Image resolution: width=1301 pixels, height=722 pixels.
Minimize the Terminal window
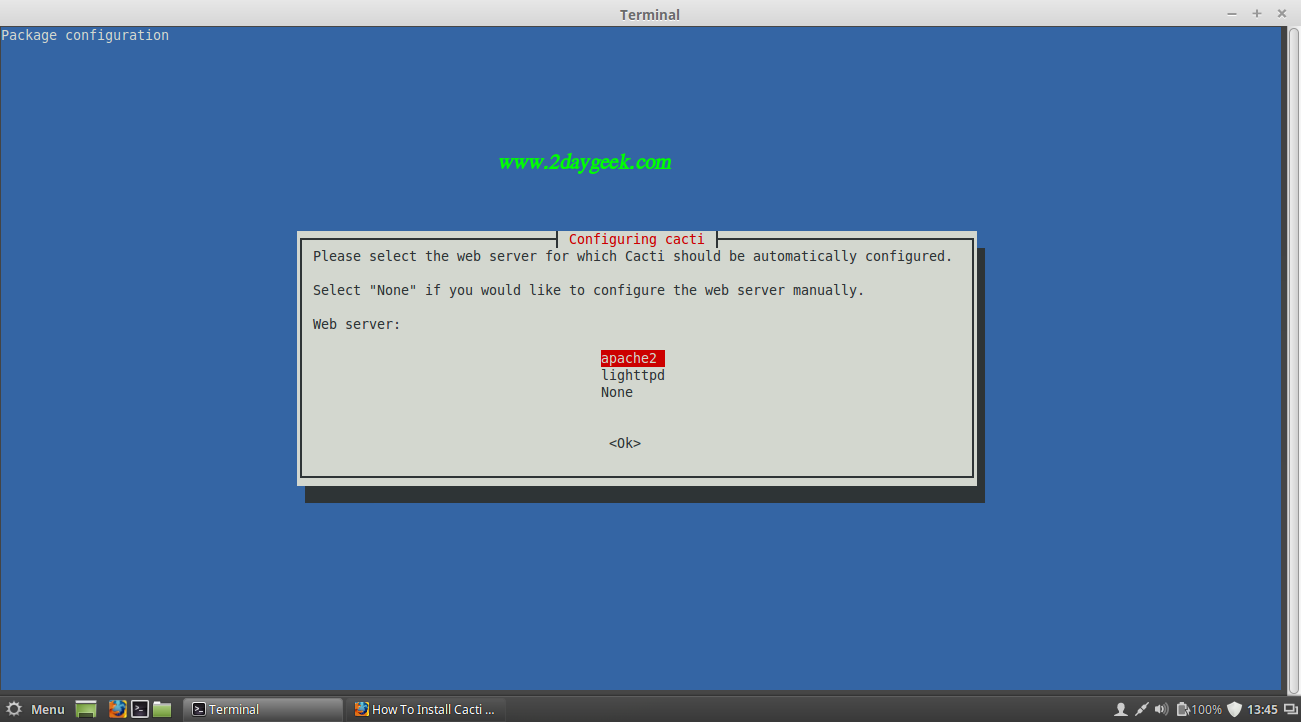coord(1233,13)
